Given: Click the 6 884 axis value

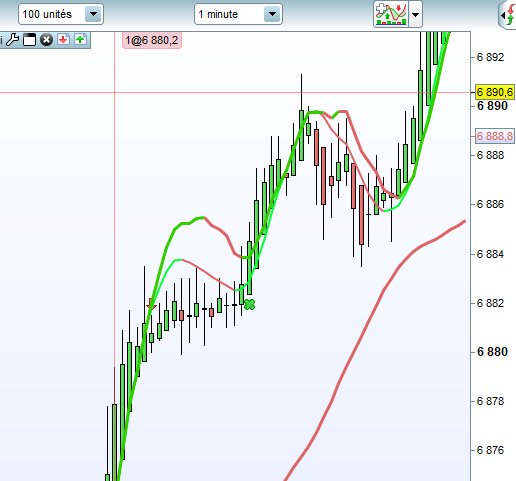Looking at the screenshot, I should [490, 254].
